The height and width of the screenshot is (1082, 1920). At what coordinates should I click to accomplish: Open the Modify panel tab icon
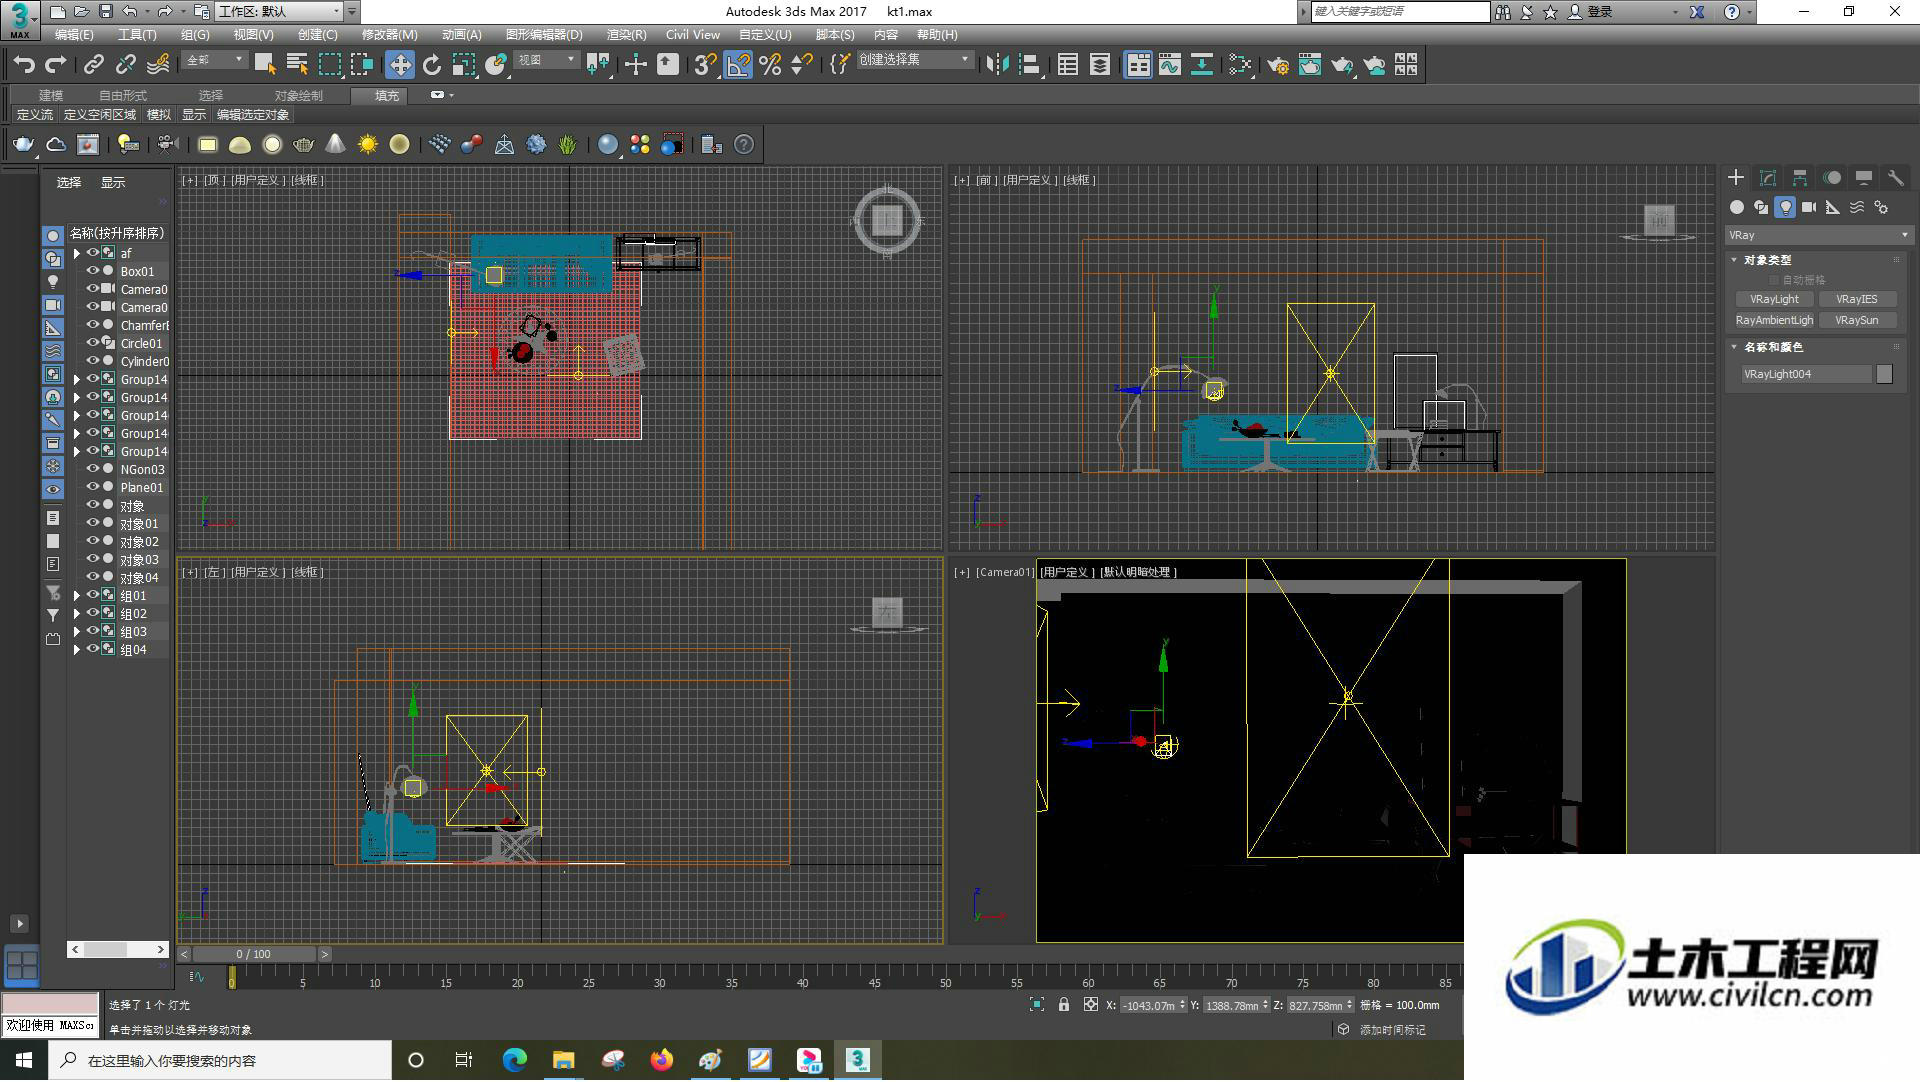click(1768, 177)
